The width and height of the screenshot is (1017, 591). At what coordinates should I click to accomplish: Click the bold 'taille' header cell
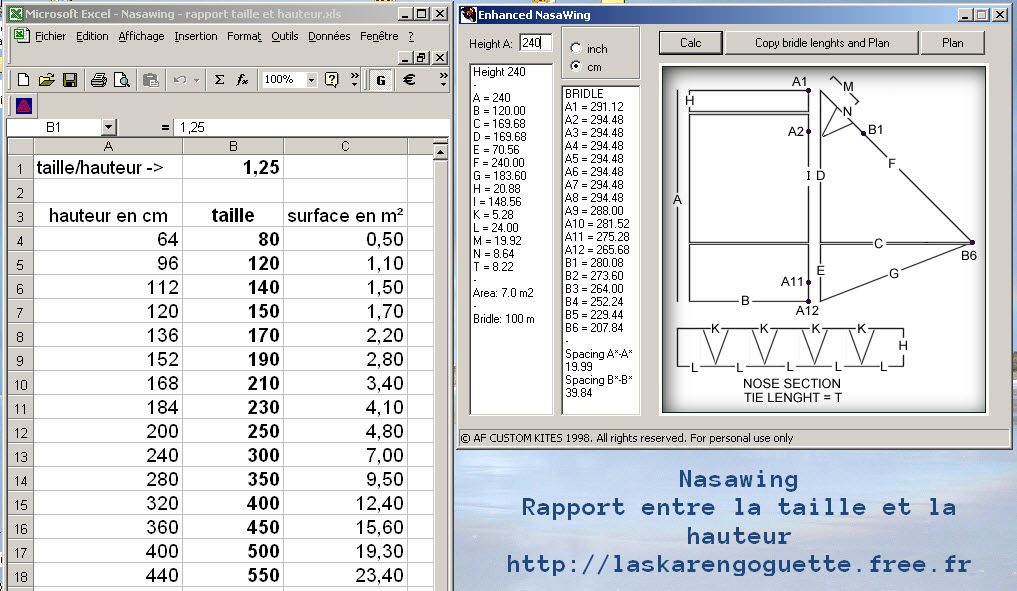tap(233, 215)
